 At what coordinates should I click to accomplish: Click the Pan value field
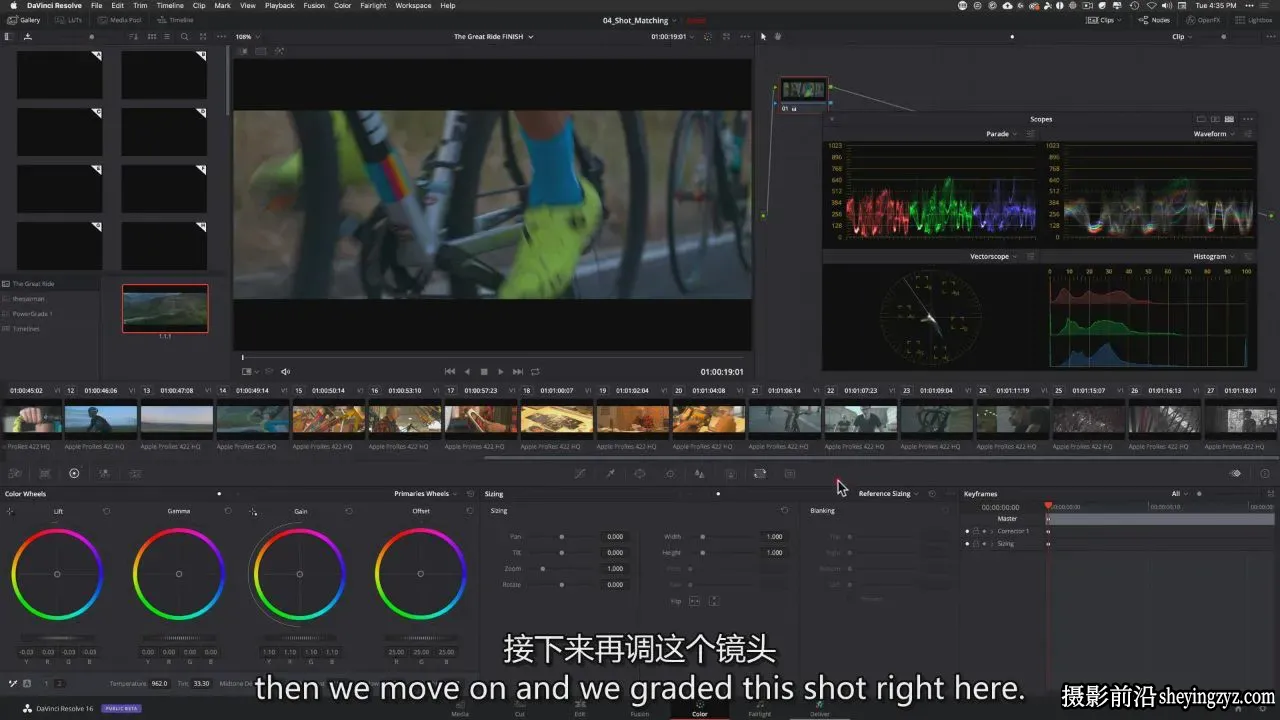pyautogui.click(x=615, y=537)
